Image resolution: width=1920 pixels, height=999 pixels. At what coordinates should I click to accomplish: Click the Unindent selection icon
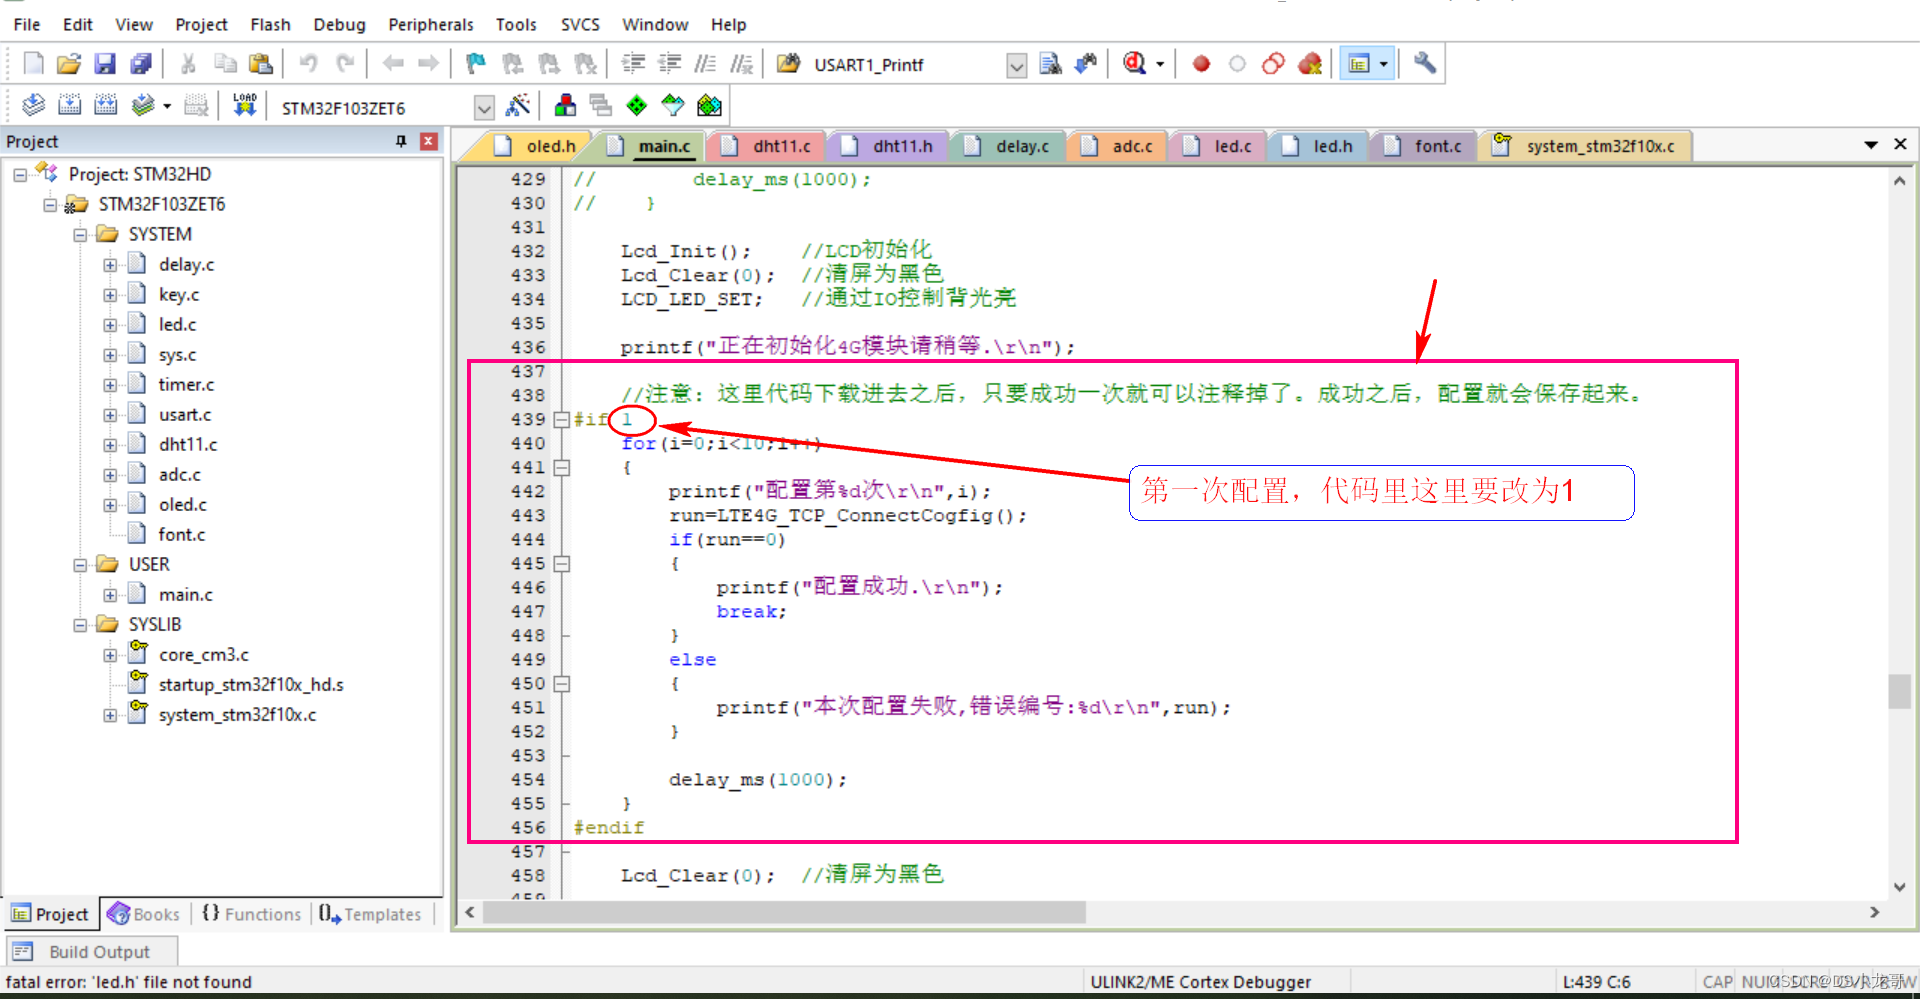coord(669,64)
